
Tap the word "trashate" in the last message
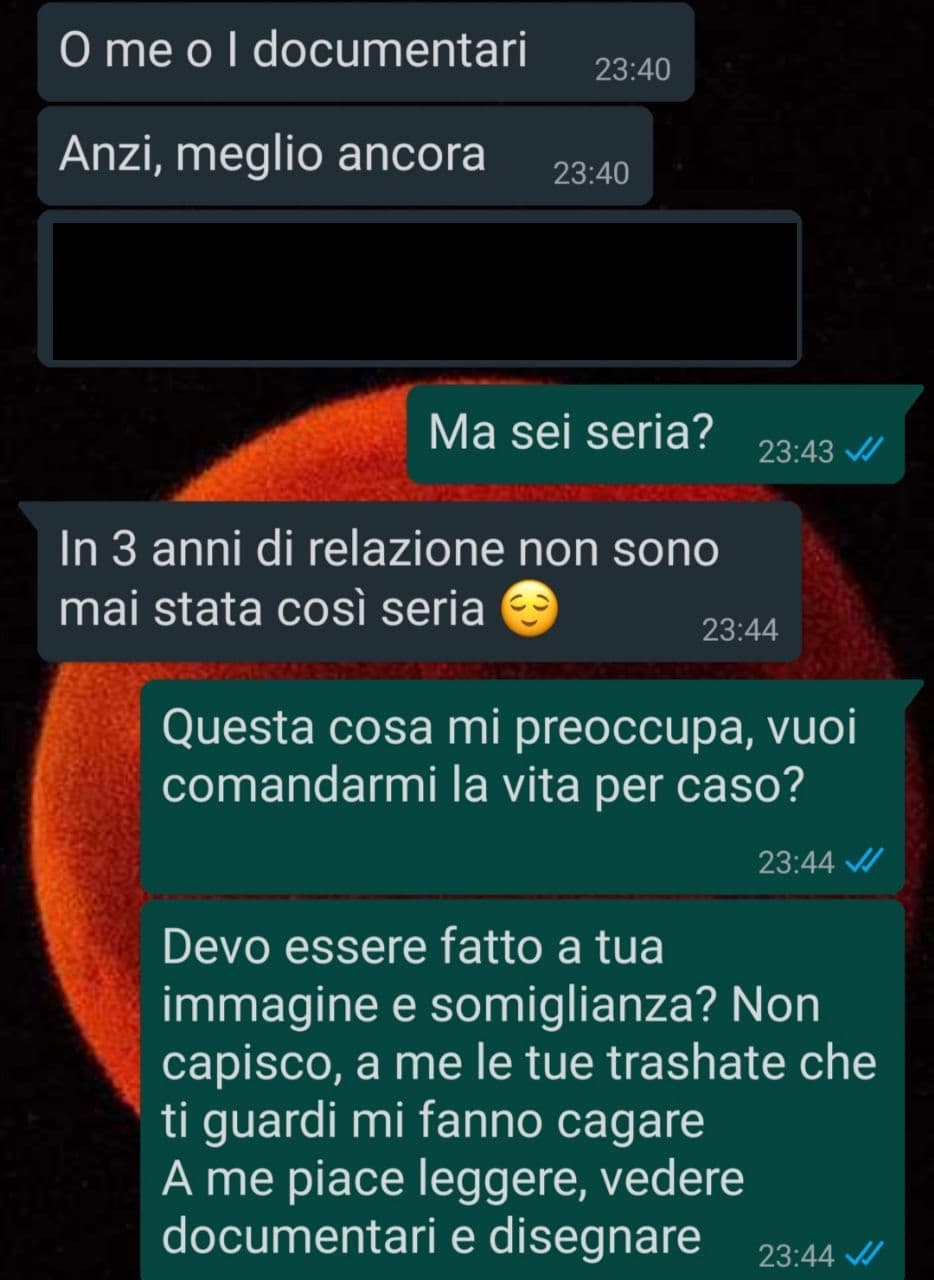point(689,1065)
